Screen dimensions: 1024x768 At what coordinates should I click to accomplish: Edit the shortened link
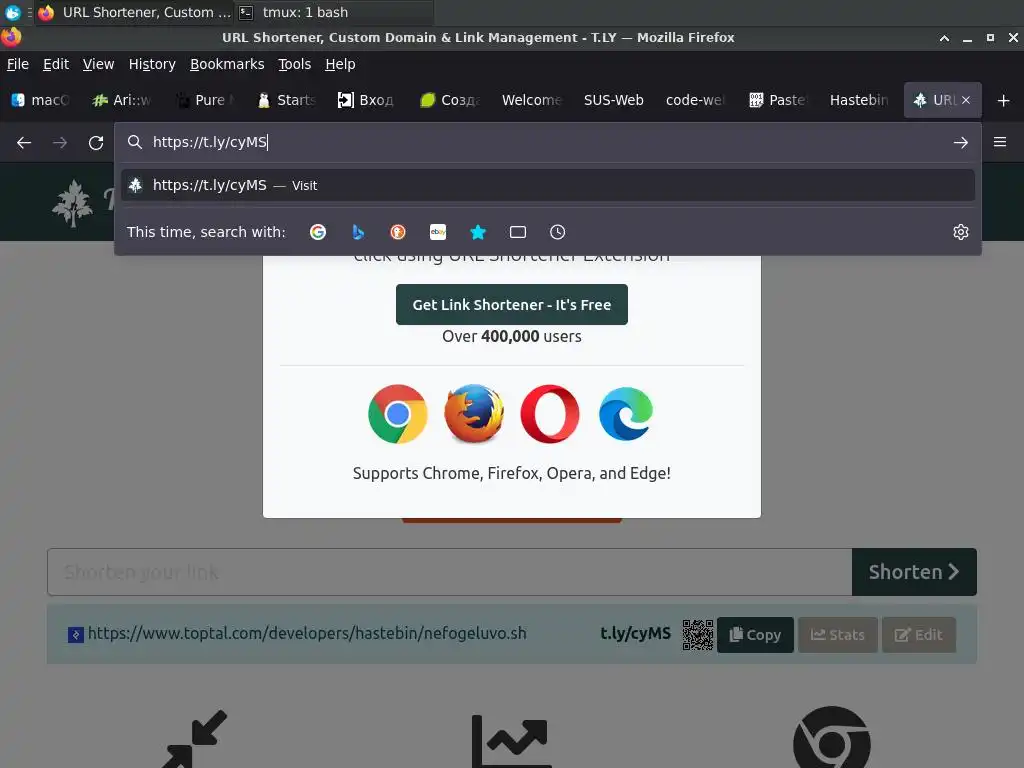click(918, 635)
